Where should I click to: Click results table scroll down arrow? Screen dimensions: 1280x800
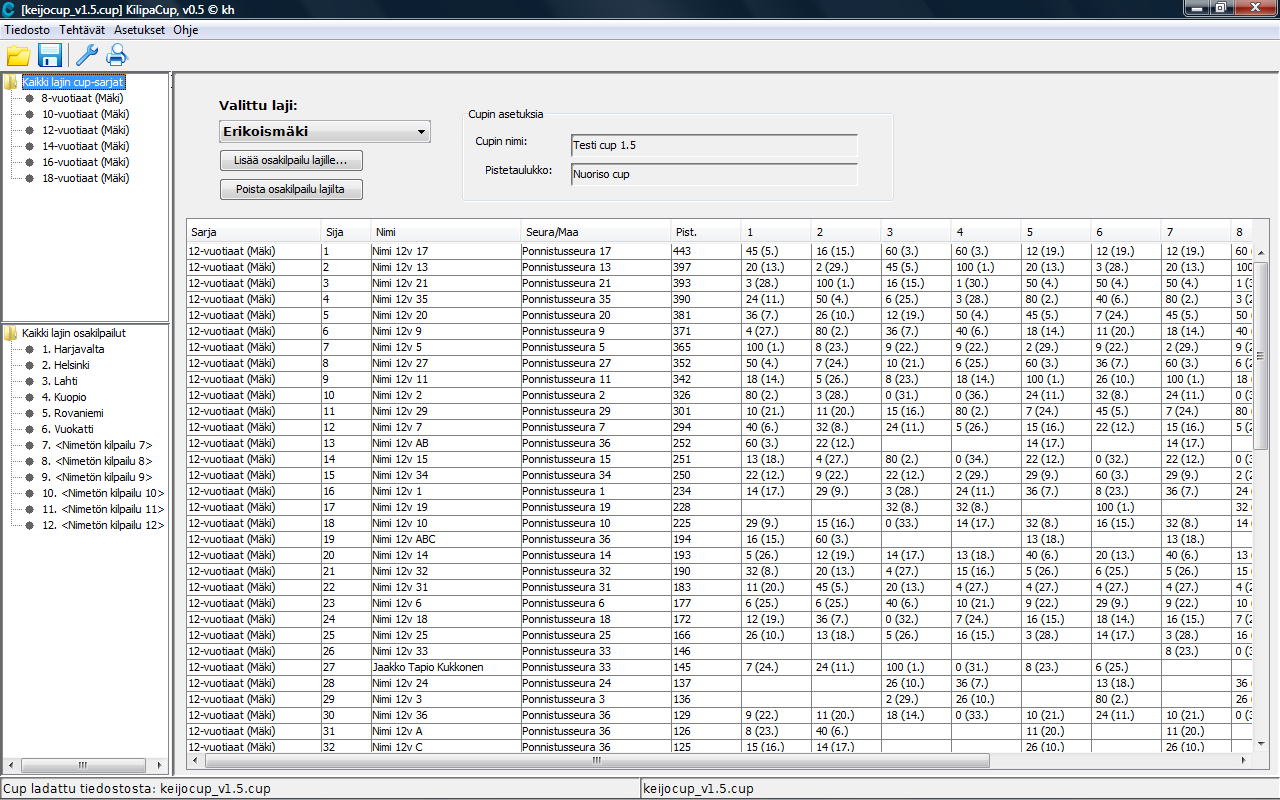pos(1260,745)
